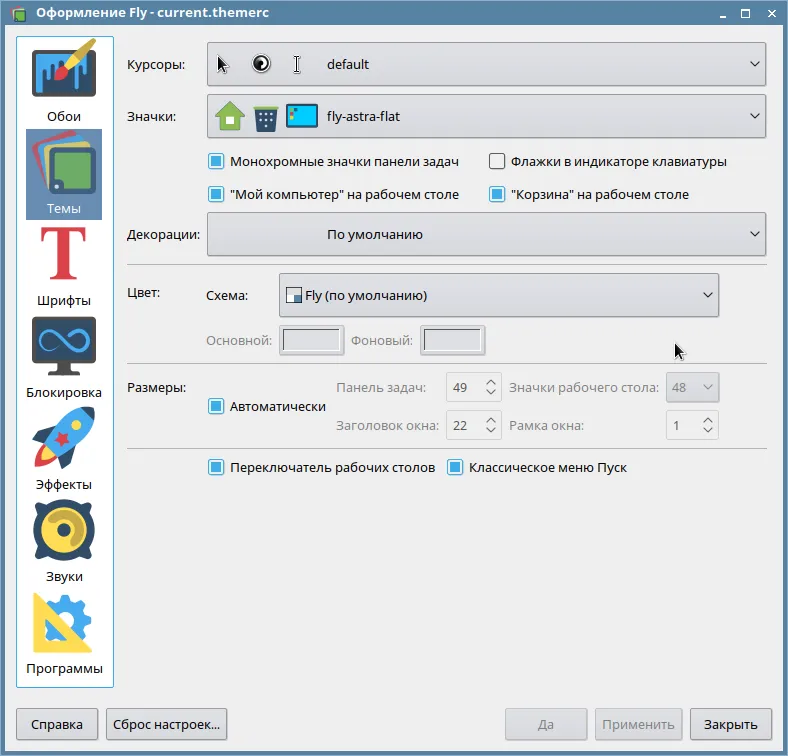This screenshot has width=788, height=756.
Task: Click the green home icon preview
Action: click(230, 116)
